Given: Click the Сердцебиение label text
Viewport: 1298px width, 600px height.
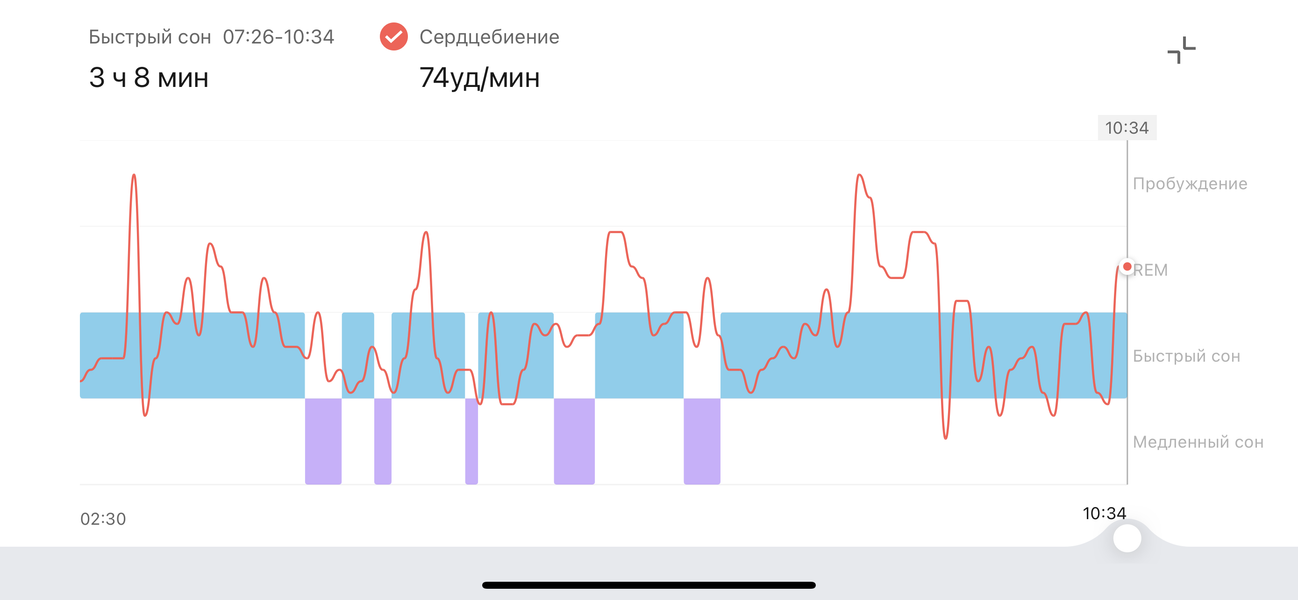Looking at the screenshot, I should coord(489,37).
